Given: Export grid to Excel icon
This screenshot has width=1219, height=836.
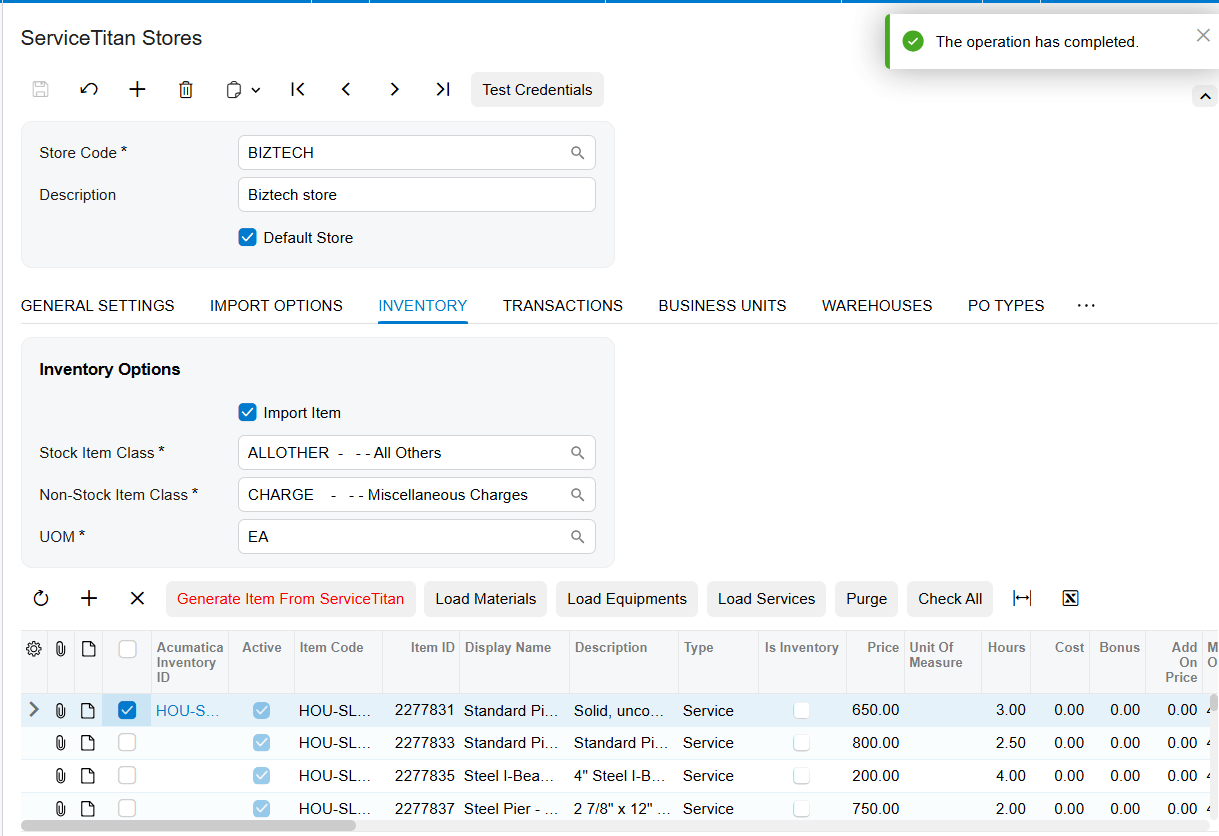Looking at the screenshot, I should pos(1070,599).
